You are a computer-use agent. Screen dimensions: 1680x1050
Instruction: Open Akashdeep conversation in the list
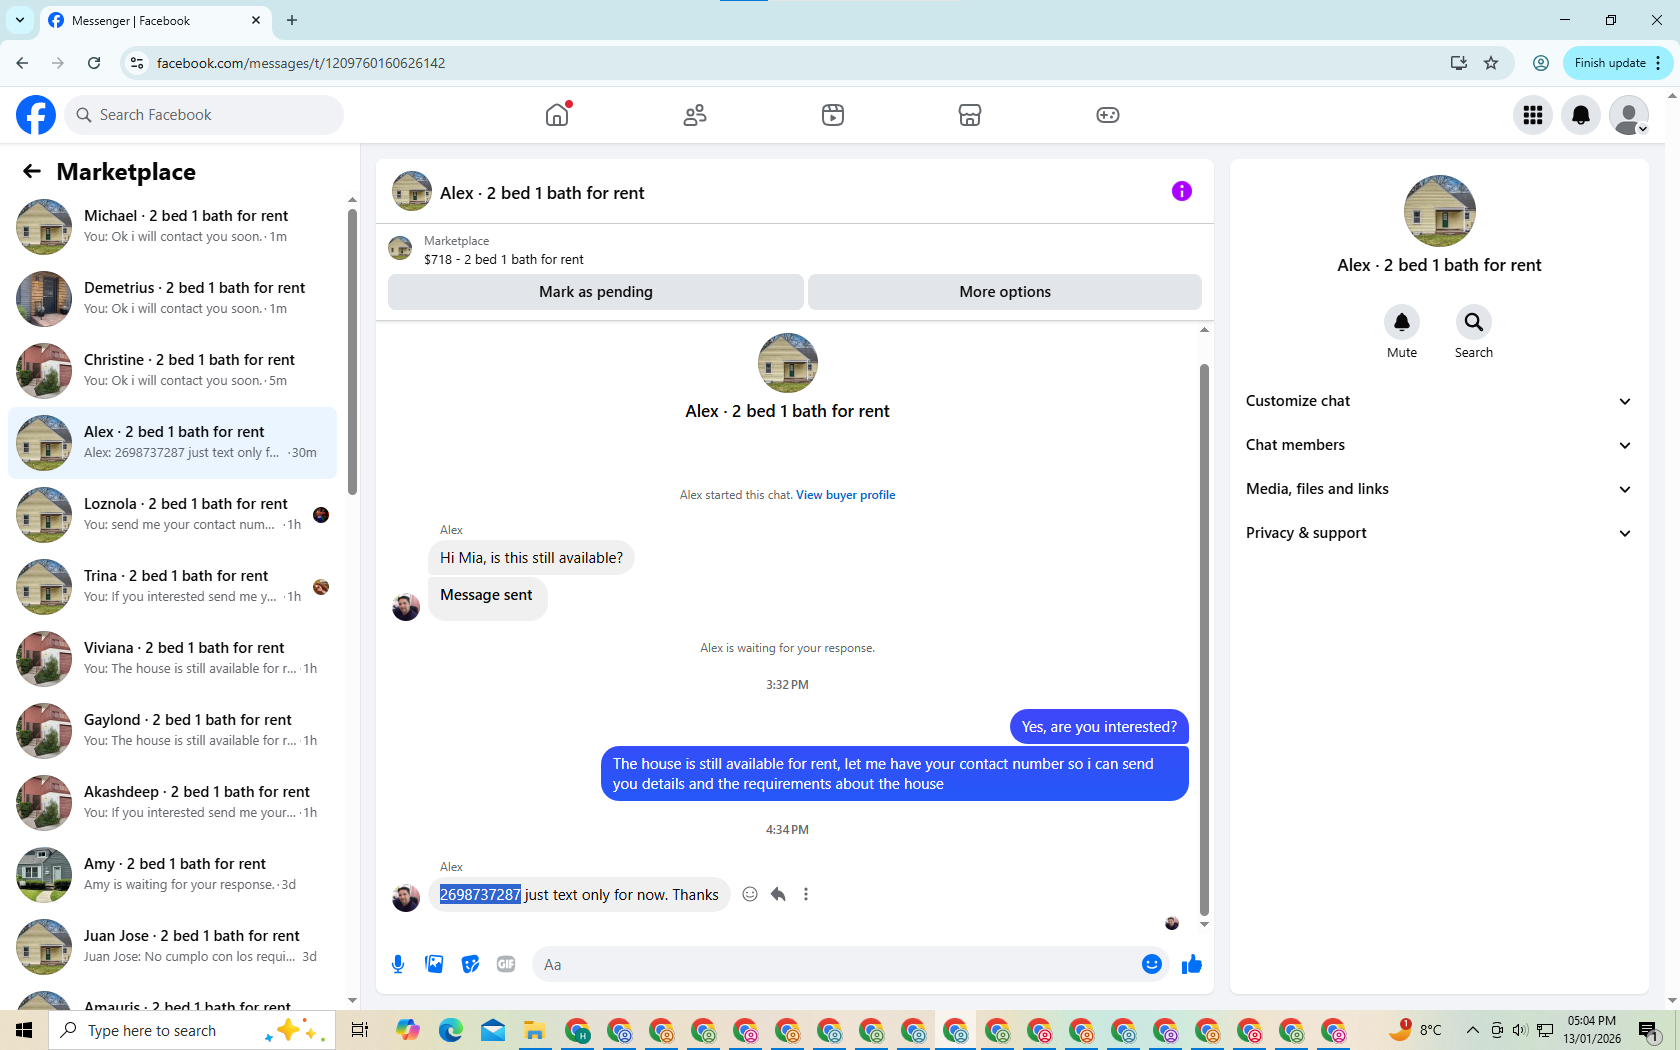[x=172, y=803]
